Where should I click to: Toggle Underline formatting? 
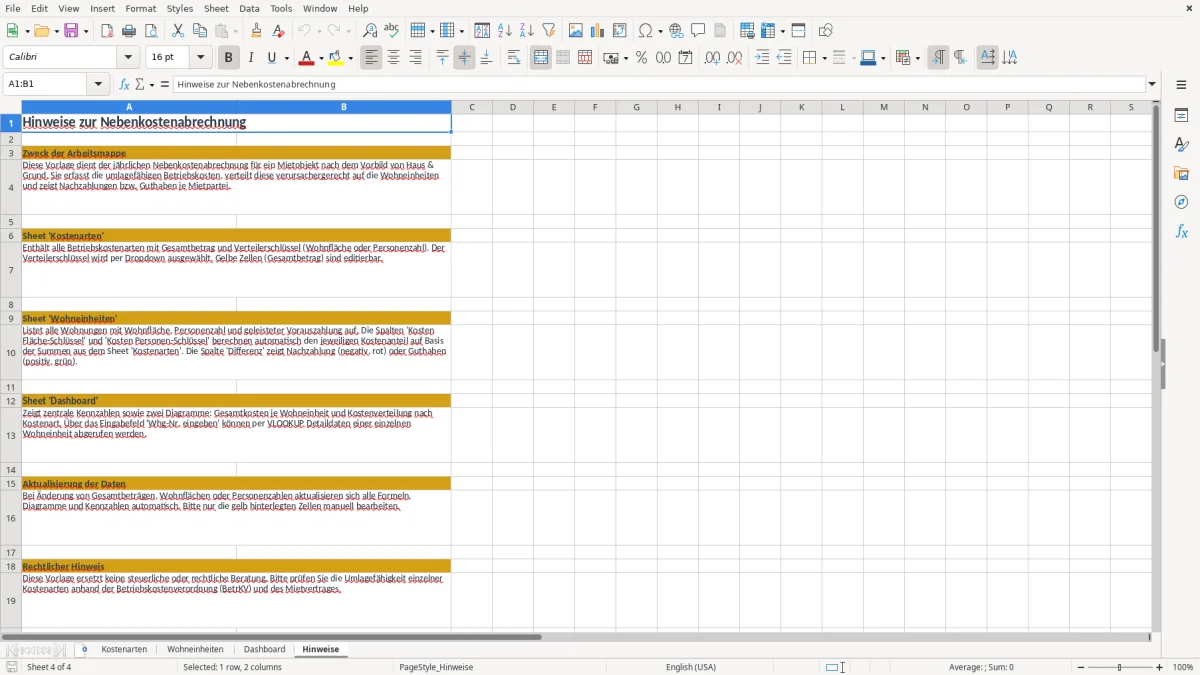pyautogui.click(x=272, y=58)
